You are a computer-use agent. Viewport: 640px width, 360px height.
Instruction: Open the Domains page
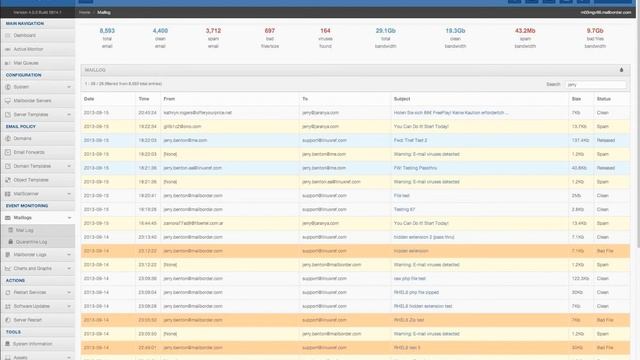tap(22, 139)
